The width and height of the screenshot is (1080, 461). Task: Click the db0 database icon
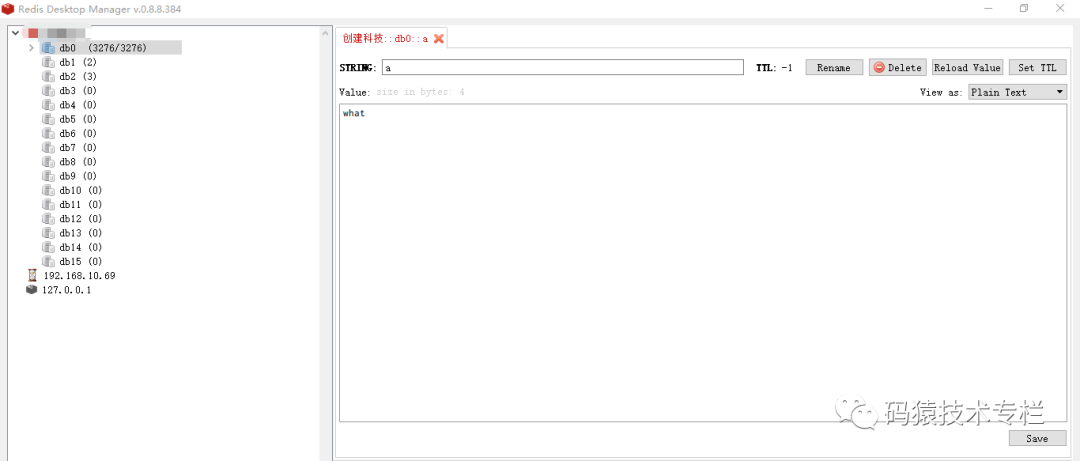48,48
